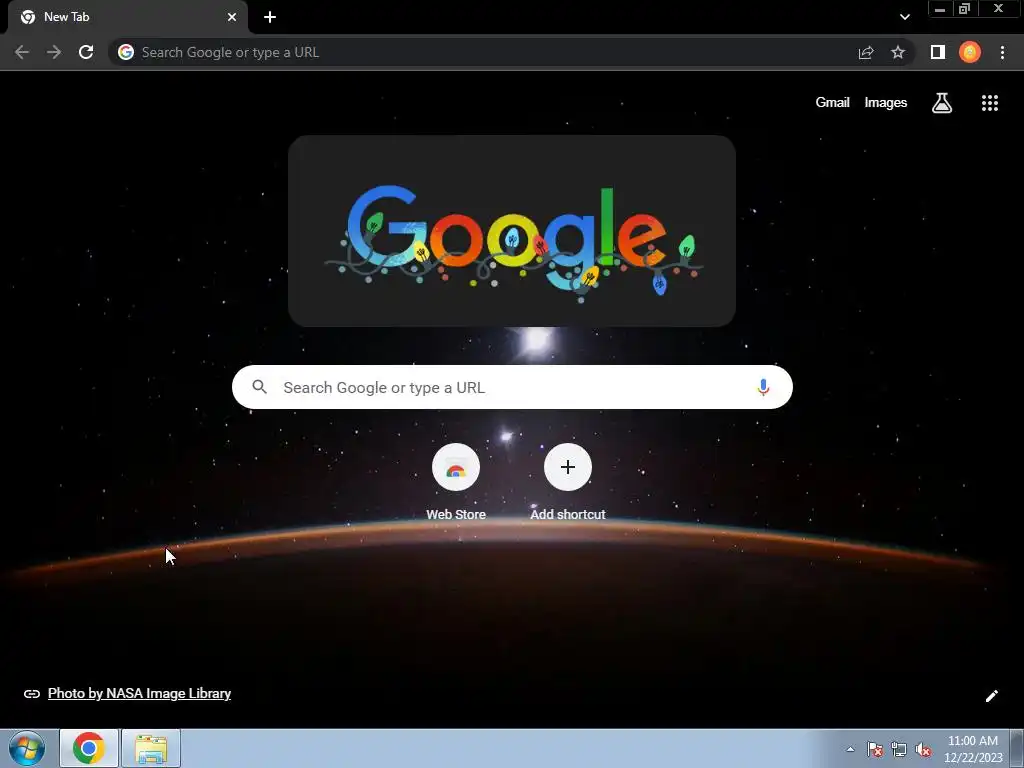
Task: Reload the current page
Action: 86,52
